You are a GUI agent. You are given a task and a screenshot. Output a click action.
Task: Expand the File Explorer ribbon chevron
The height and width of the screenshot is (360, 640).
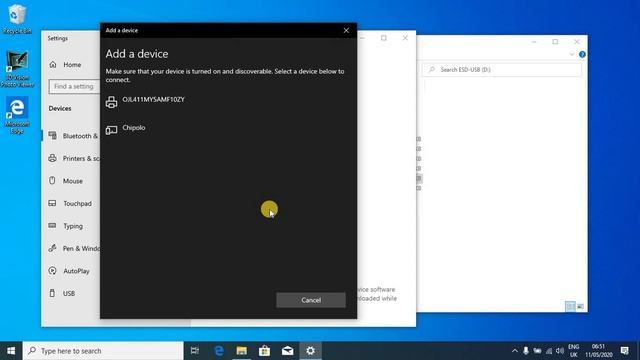tap(572, 54)
